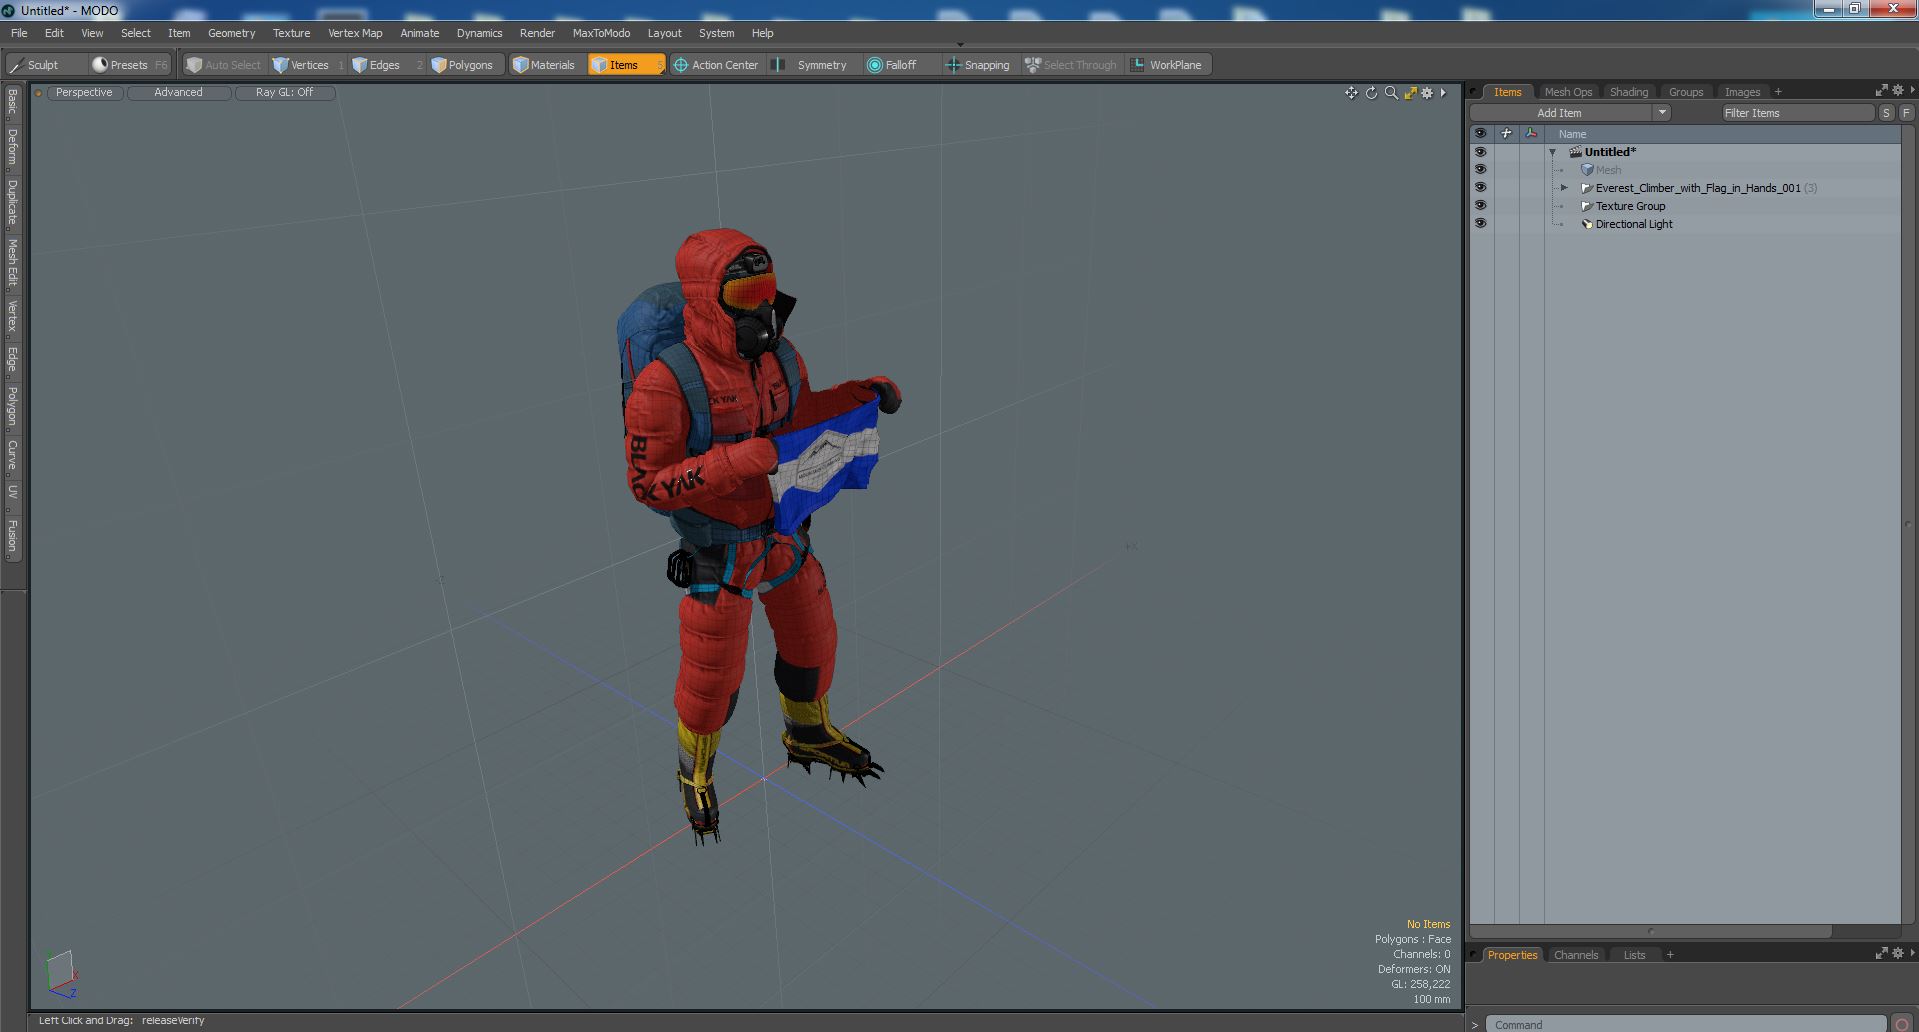Switch to the Mesh Ops tab
Image resolution: width=1919 pixels, height=1032 pixels.
[1567, 92]
